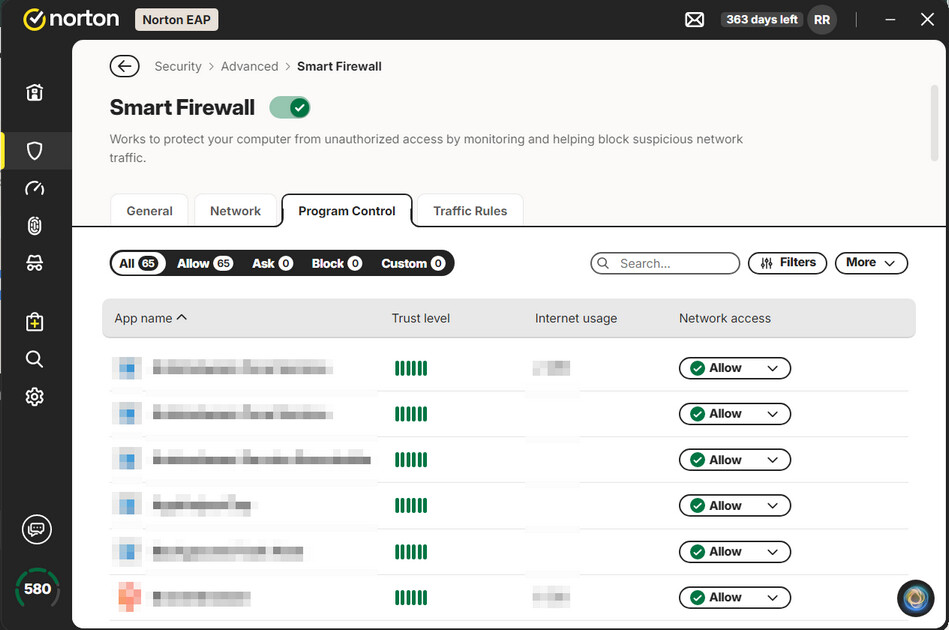Open the last row's Allow dropdown
Screen dimensions: 949x630
(735, 597)
